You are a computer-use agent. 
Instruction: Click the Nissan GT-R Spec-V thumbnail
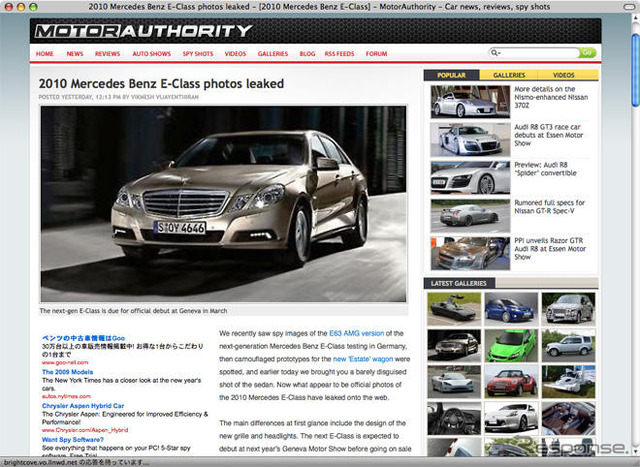pyautogui.click(x=470, y=216)
